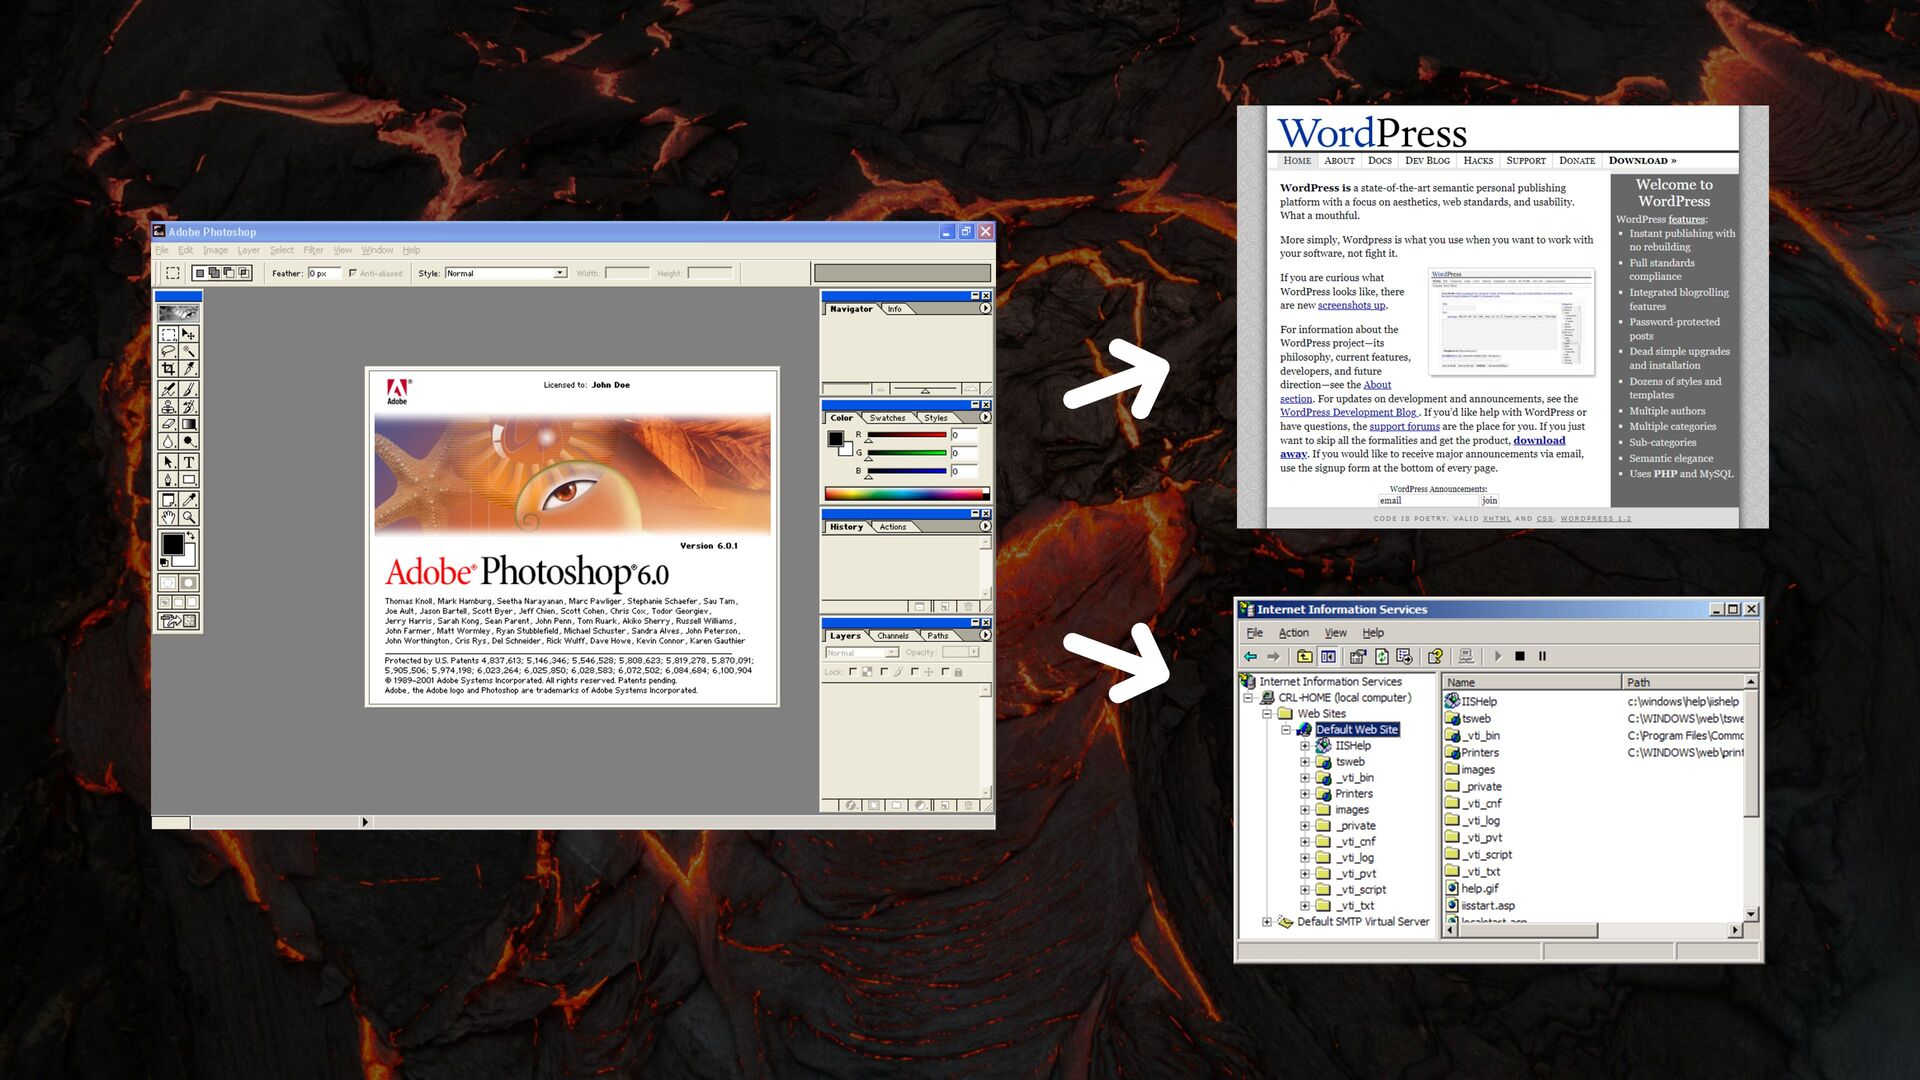
Task: Collapse CRL-HOME (local computer) node
Action: [1248, 698]
